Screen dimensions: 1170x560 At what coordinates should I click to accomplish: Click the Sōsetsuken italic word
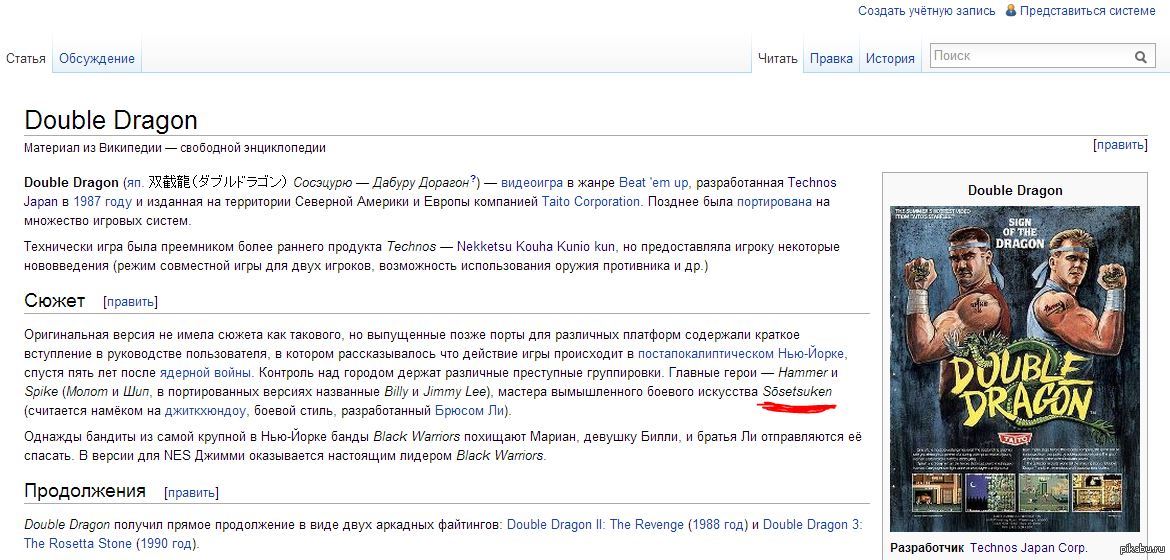[x=797, y=391]
